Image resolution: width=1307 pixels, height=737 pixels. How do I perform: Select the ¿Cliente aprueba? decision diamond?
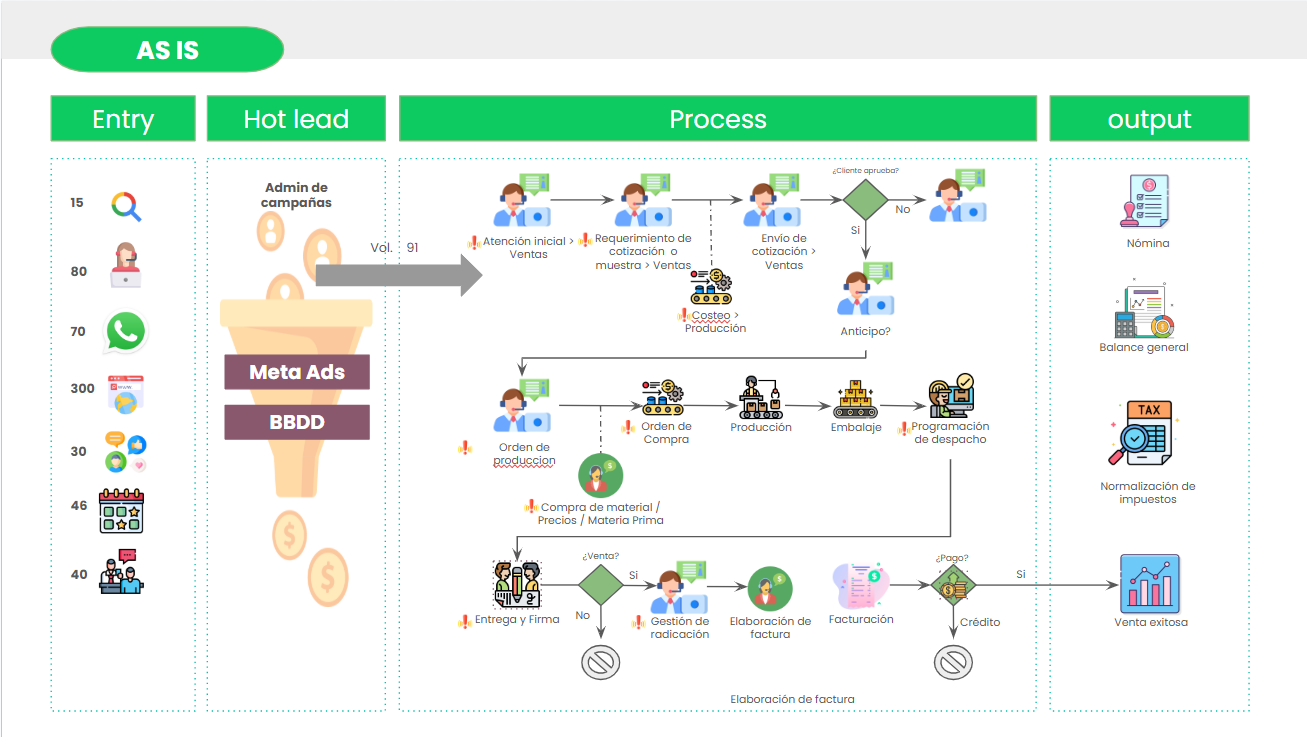click(x=864, y=199)
